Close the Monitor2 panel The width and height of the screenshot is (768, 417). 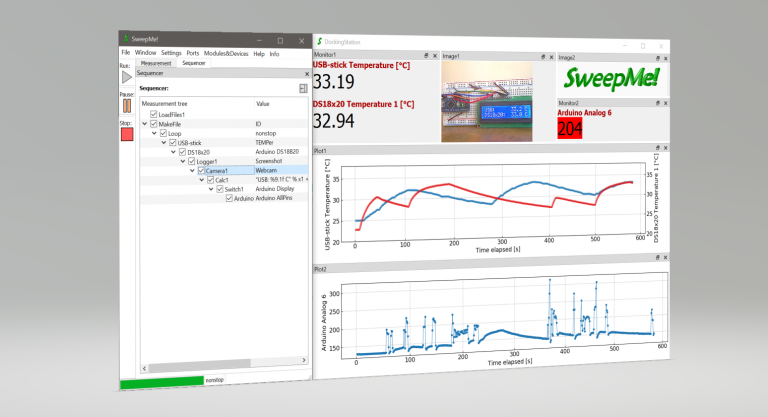[666, 103]
